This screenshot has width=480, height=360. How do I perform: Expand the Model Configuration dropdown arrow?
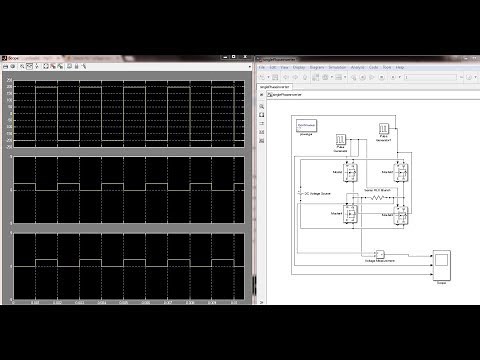332,77
